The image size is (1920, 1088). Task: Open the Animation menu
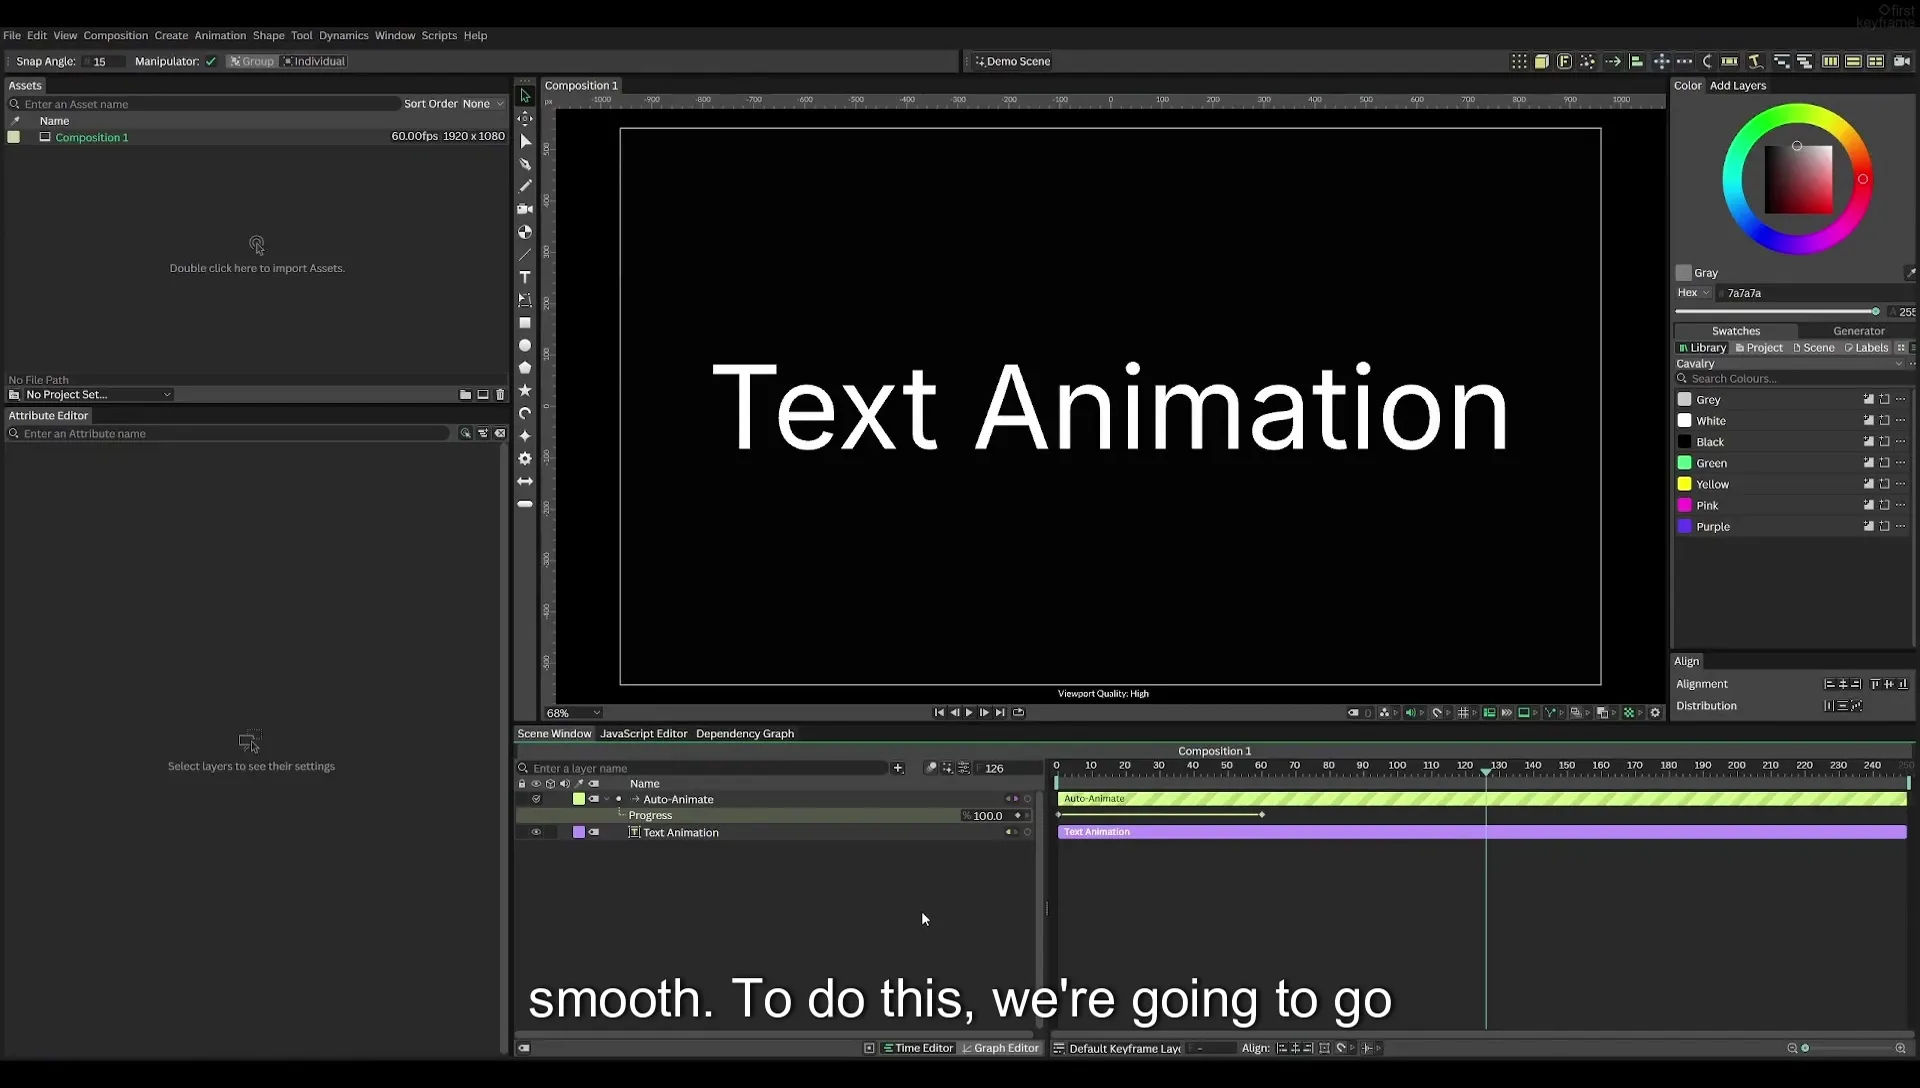[220, 35]
